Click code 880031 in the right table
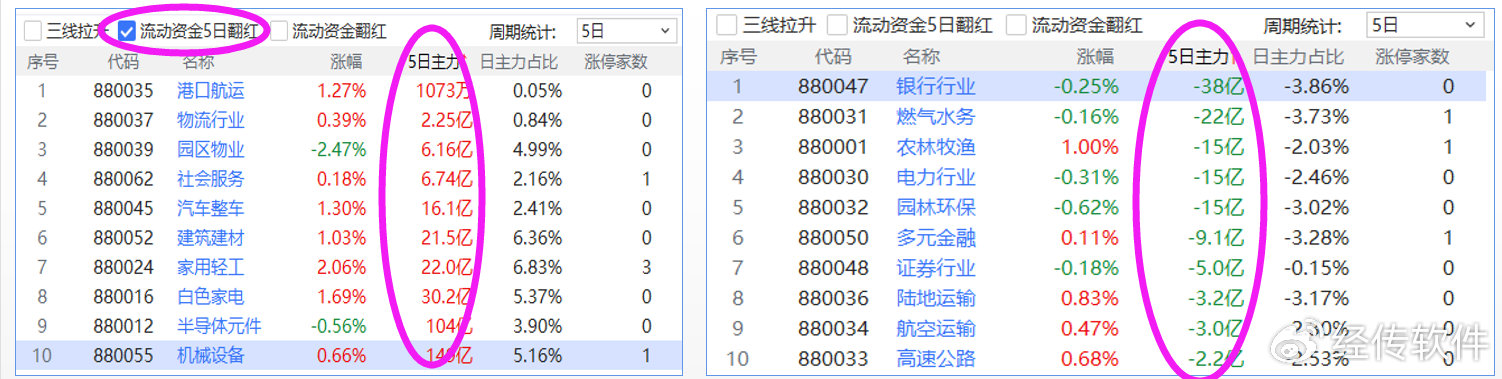Screen dimensions: 1502x379 pos(833,117)
